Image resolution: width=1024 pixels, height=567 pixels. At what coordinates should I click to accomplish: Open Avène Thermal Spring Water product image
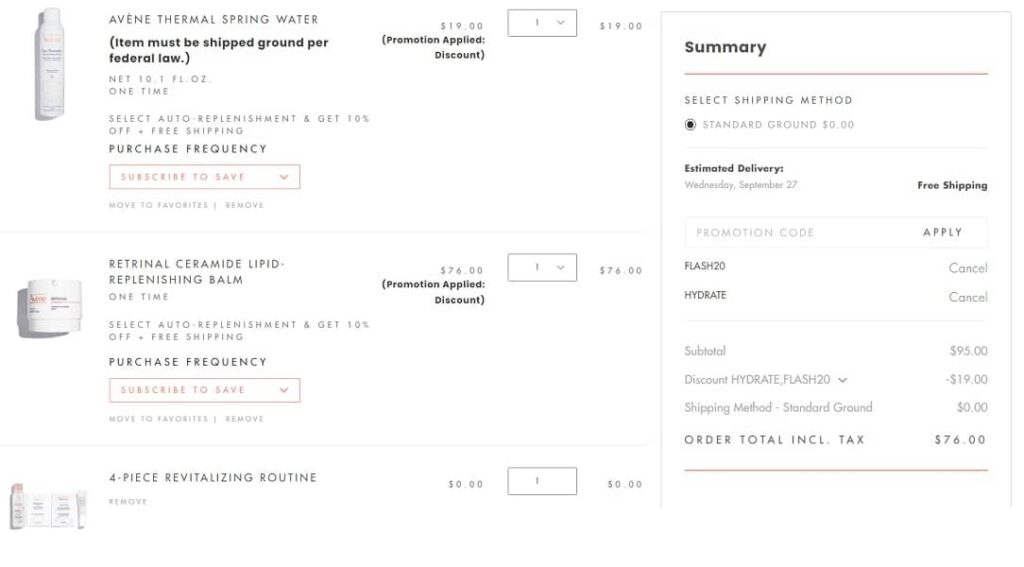click(x=49, y=65)
